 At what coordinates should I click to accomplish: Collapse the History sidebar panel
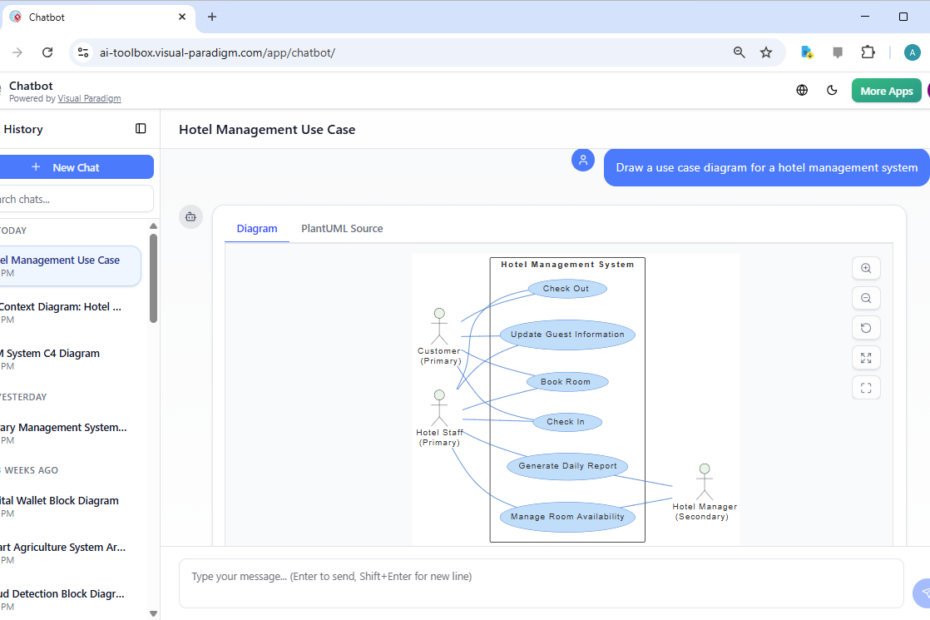[141, 128]
